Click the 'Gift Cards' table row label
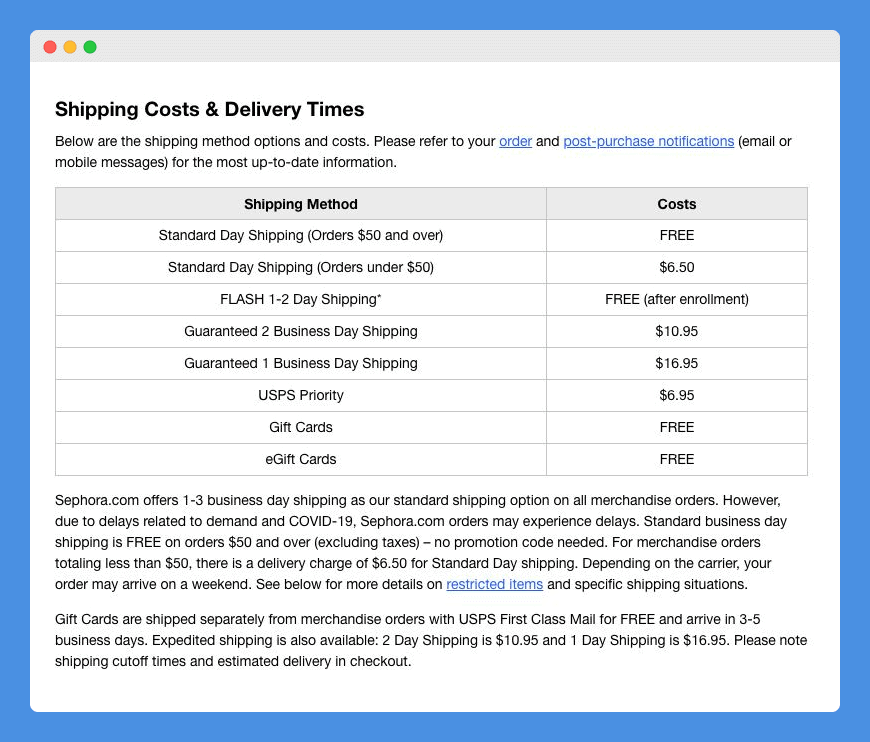The image size is (870, 742). pos(301,427)
